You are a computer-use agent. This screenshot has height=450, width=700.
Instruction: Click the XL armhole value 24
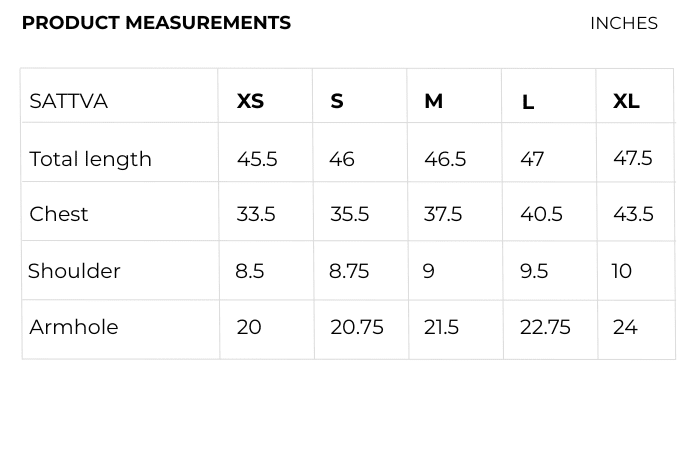[x=625, y=327]
